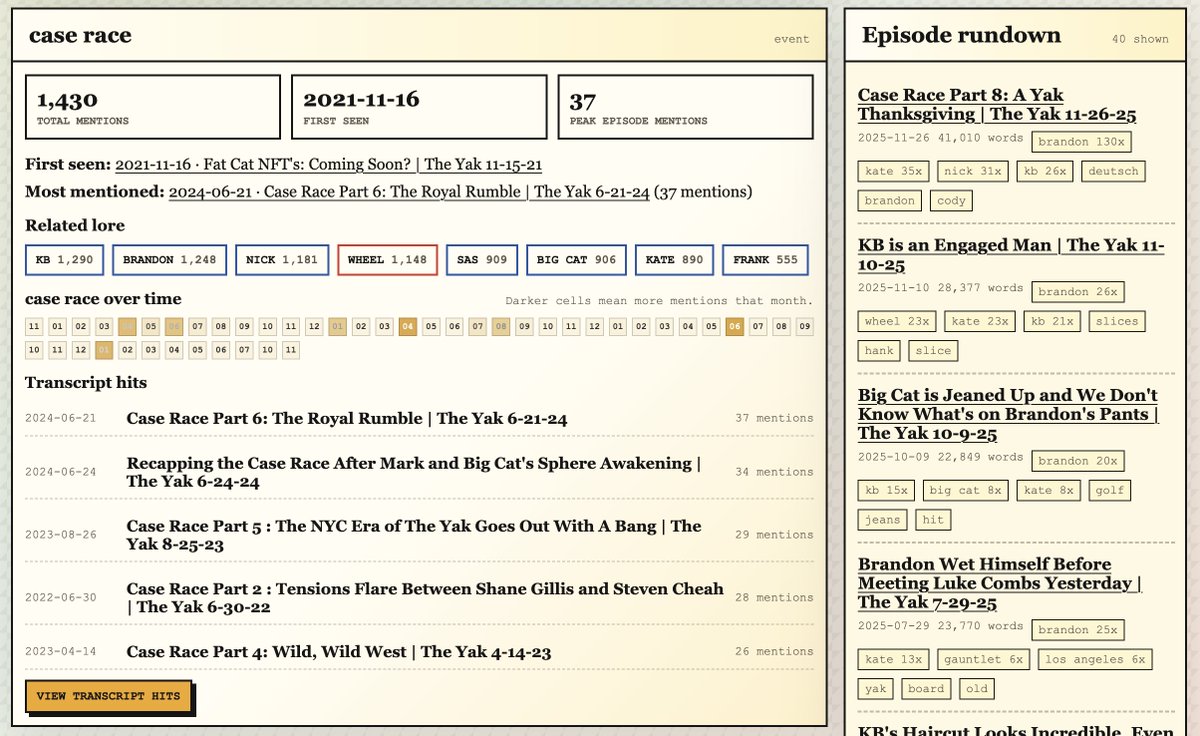Click the '40 shown' count label

(1140, 39)
